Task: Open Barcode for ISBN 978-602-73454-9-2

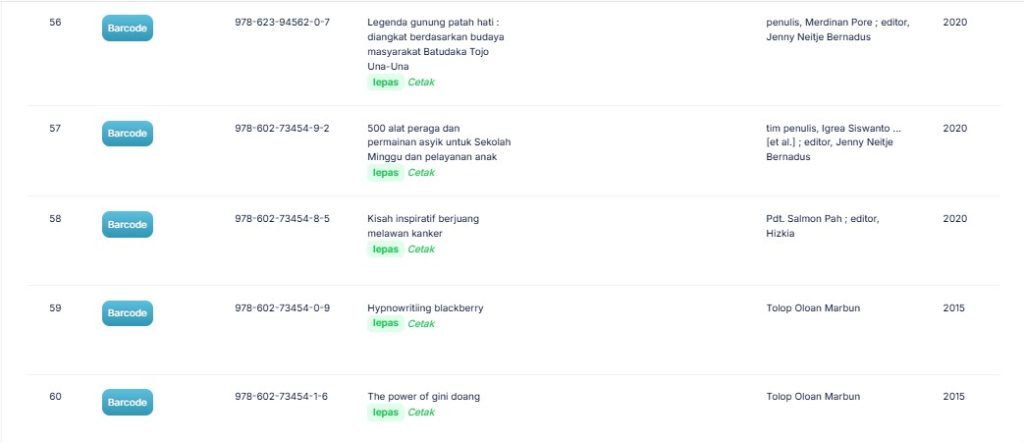Action: [x=127, y=133]
